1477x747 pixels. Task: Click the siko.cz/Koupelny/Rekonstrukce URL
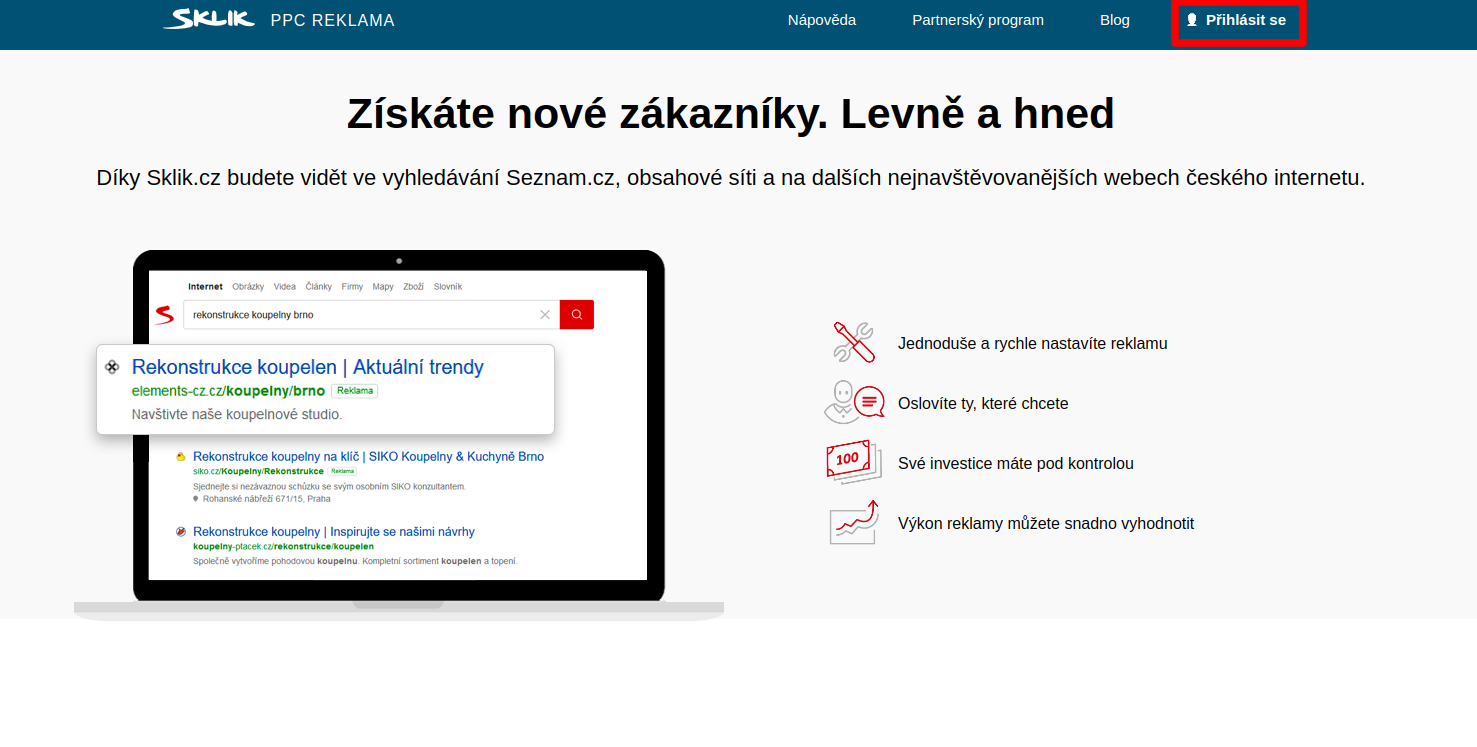tap(258, 471)
